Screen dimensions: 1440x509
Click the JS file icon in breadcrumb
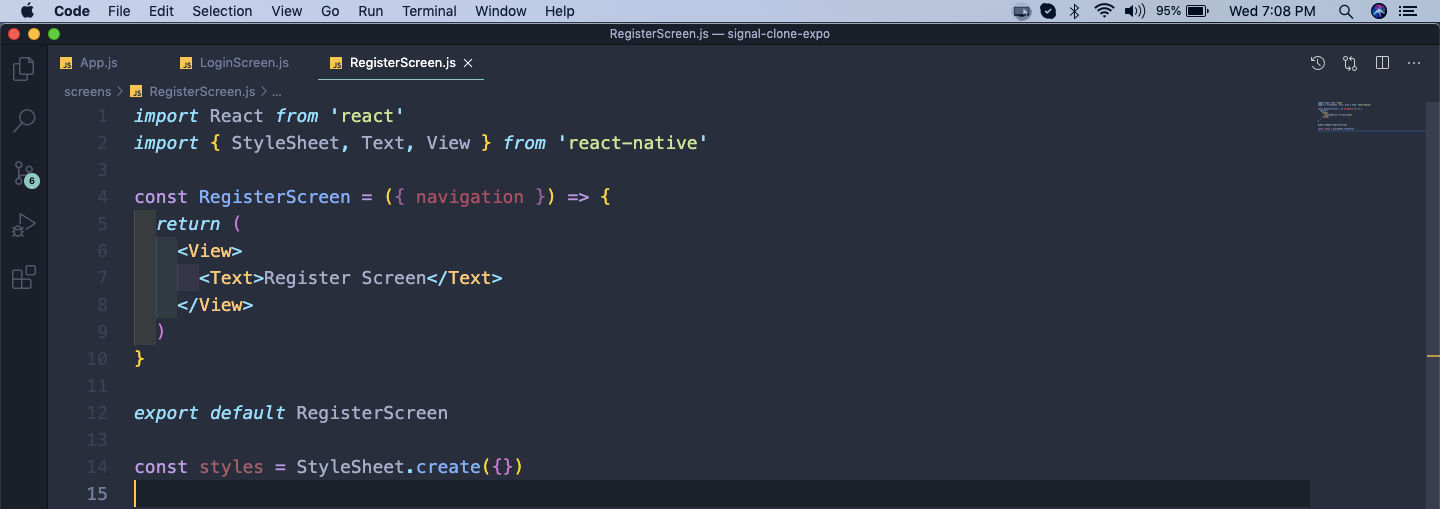pos(137,91)
